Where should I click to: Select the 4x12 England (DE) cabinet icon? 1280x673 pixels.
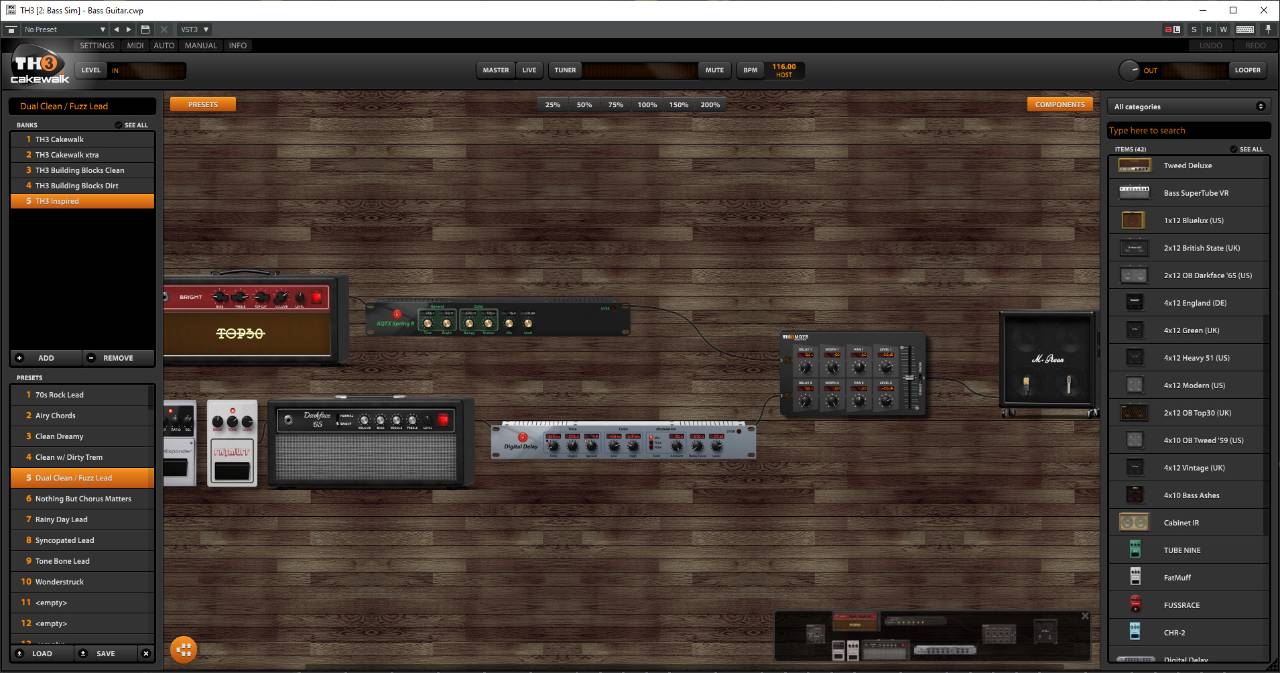pyautogui.click(x=1134, y=302)
